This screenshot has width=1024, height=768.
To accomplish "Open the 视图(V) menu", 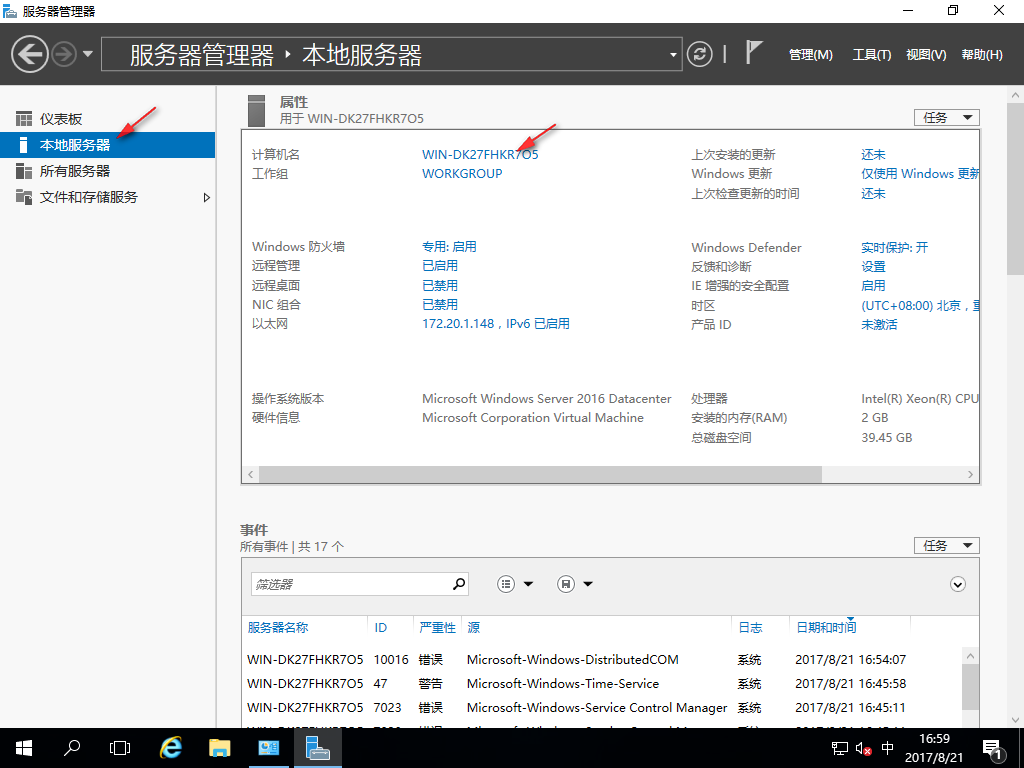I will click(926, 55).
